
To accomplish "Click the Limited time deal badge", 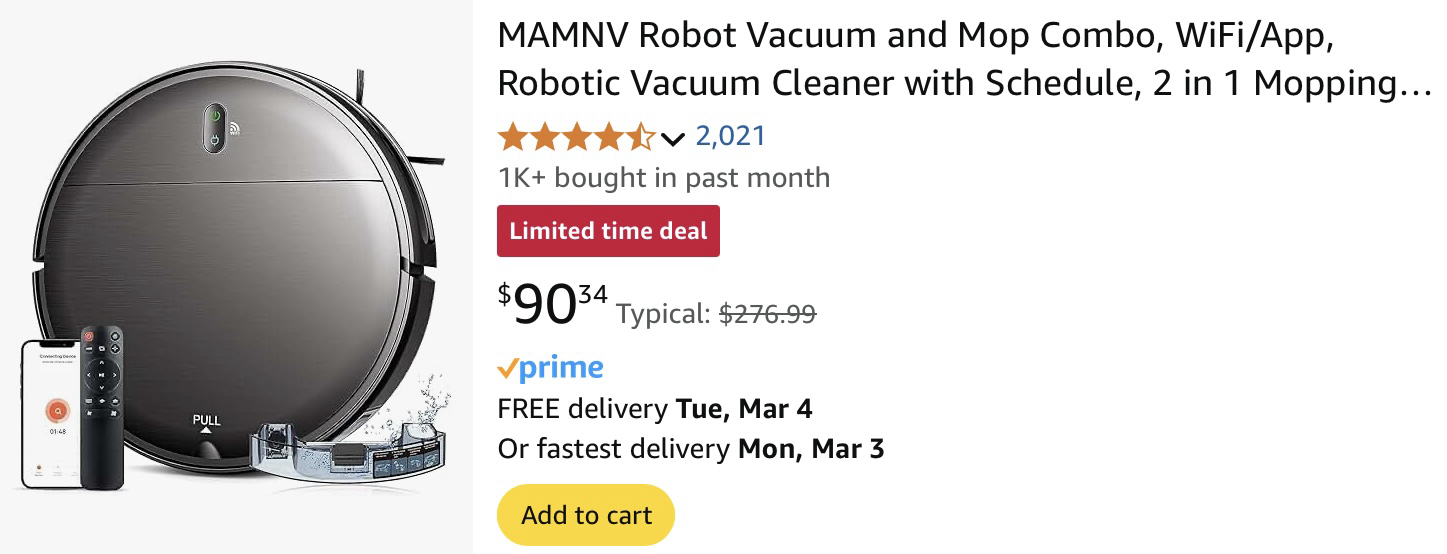I will point(608,231).
